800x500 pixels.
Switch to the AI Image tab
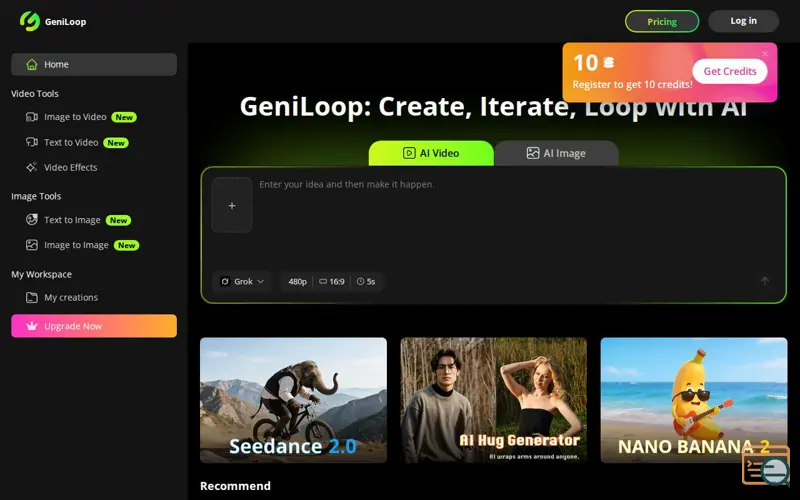tap(556, 153)
